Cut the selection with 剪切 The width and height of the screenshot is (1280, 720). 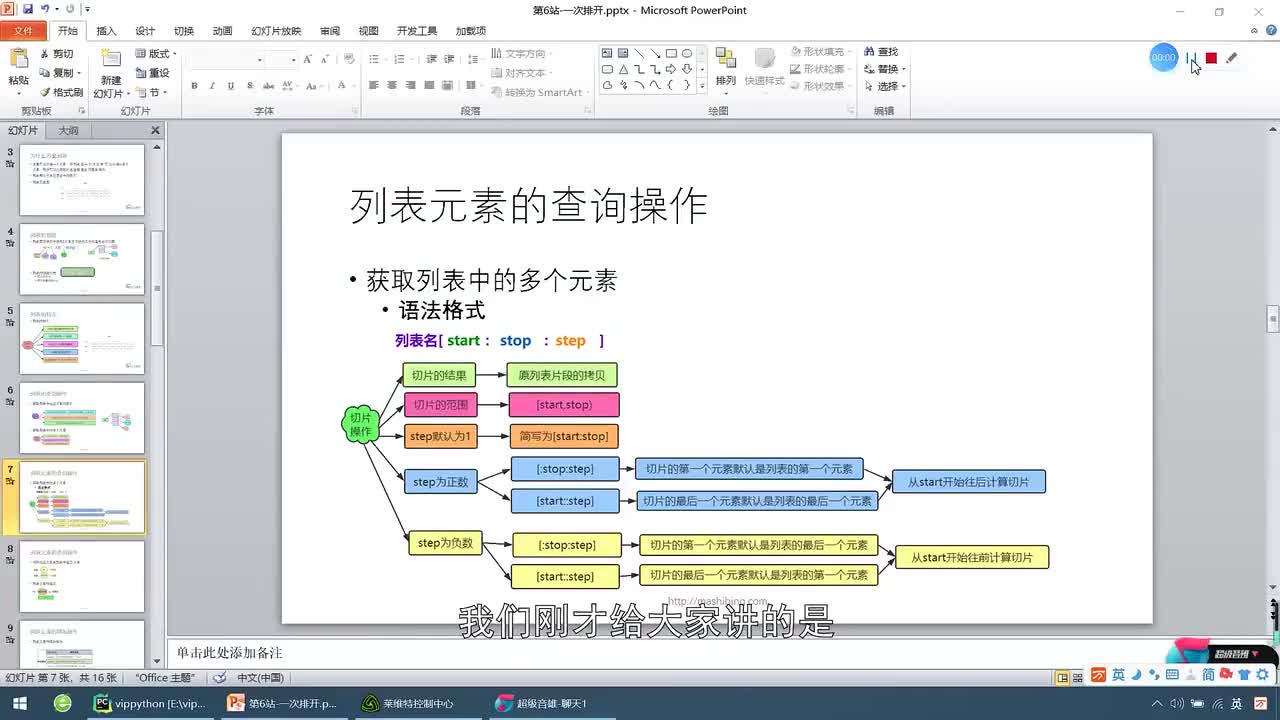(x=56, y=54)
